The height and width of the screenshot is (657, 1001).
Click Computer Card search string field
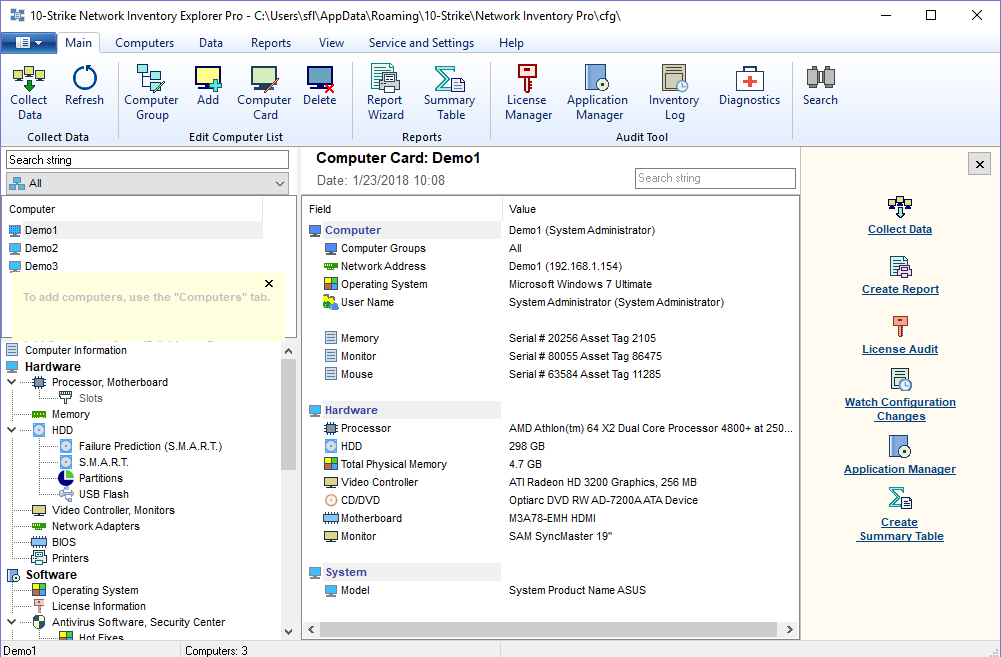tap(715, 178)
